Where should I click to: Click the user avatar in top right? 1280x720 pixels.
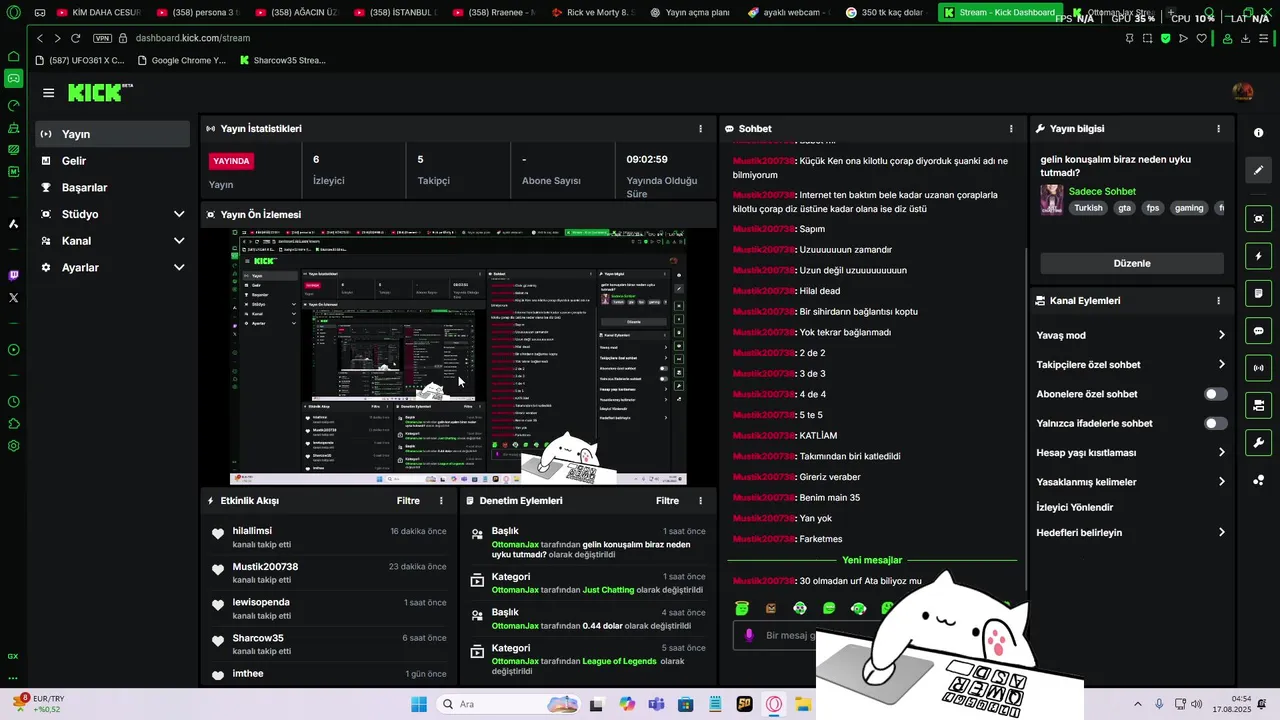(1243, 92)
